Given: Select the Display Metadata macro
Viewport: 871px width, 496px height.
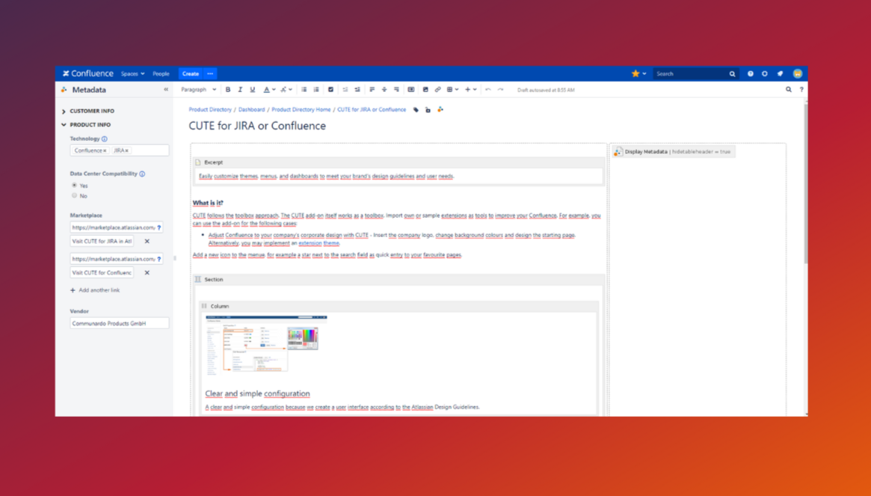Looking at the screenshot, I should pyautogui.click(x=673, y=152).
